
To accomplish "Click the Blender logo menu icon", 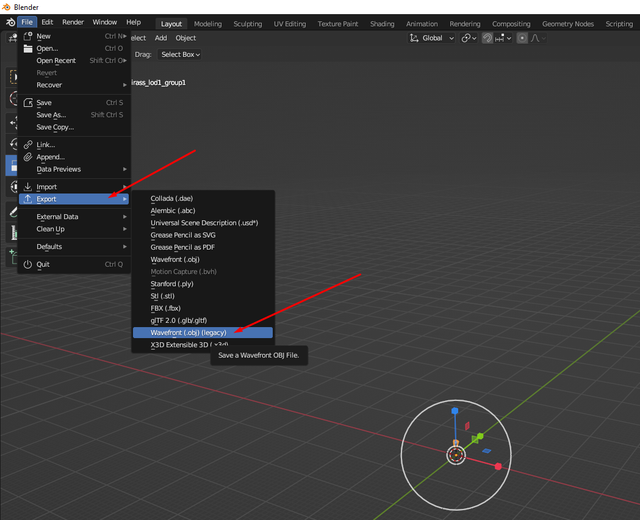I will [10, 22].
